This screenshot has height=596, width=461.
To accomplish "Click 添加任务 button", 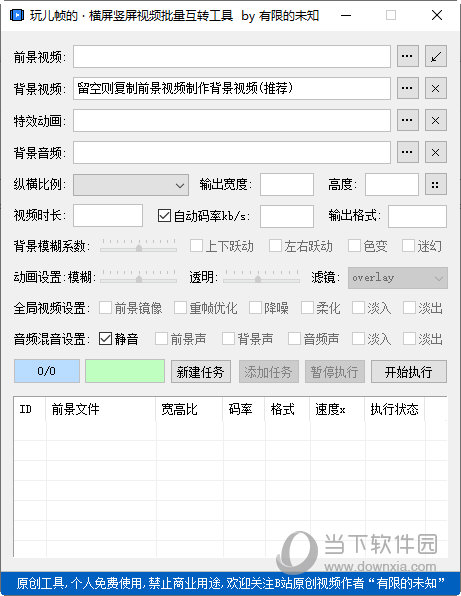I will pos(269,371).
